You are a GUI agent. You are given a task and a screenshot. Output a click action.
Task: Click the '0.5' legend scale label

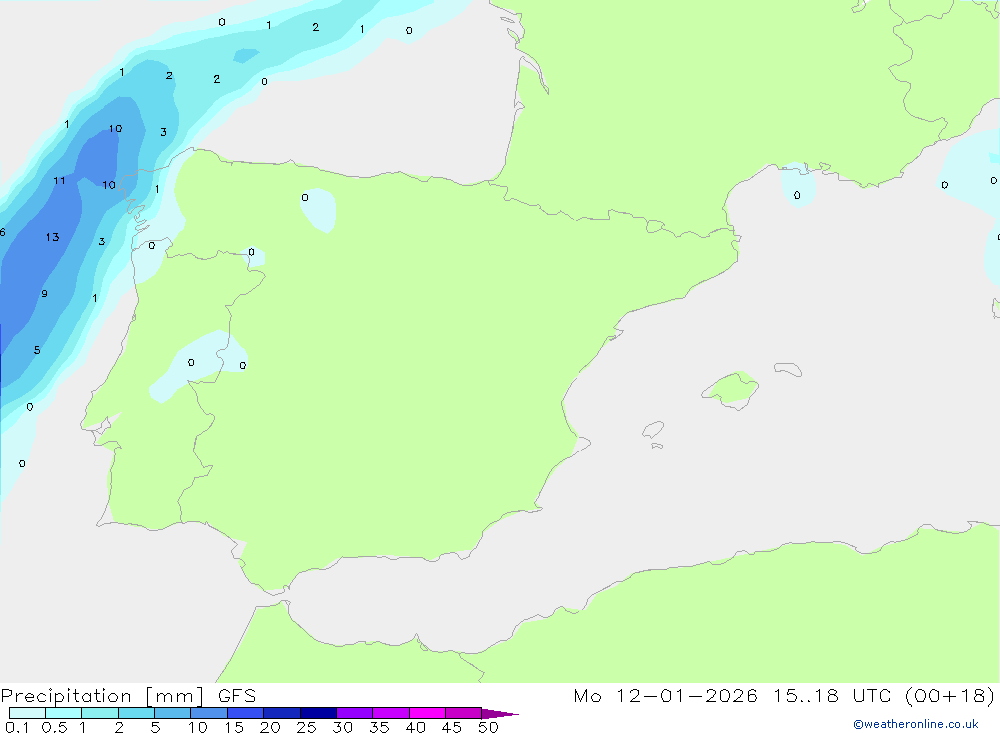[x=54, y=727]
